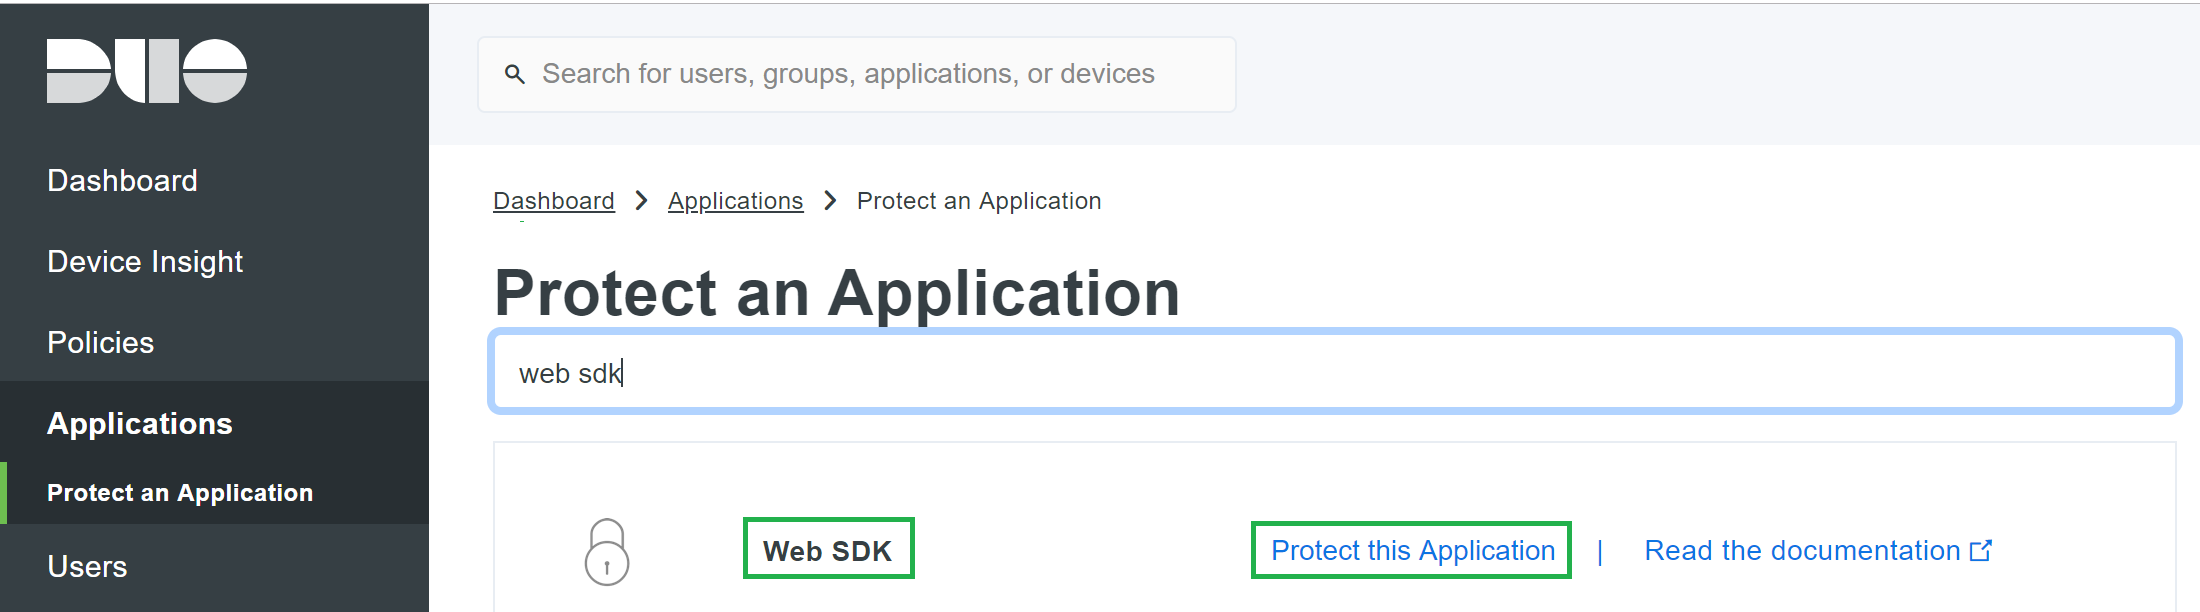2200x612 pixels.
Task: Click the application filter box containing 'web sdk'
Action: tap(1335, 372)
